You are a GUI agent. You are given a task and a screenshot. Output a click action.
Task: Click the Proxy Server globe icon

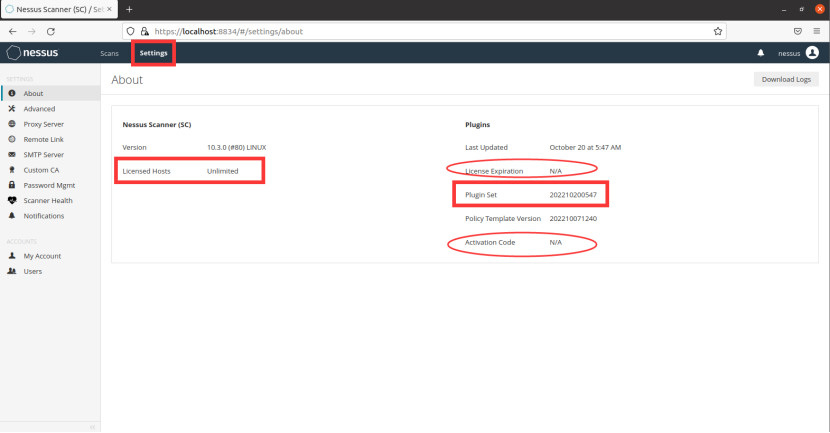click(x=12, y=124)
